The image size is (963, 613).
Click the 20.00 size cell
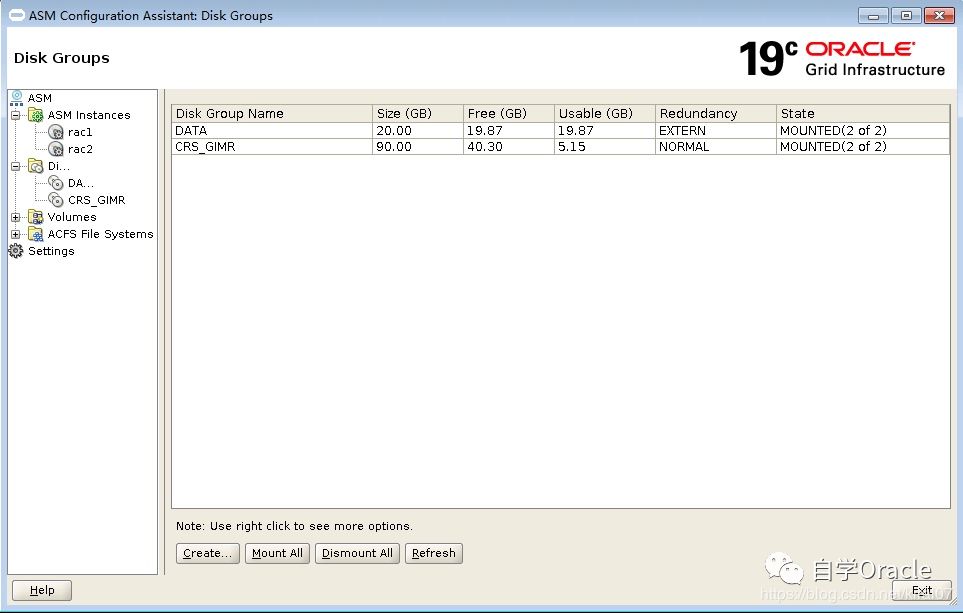[418, 130]
